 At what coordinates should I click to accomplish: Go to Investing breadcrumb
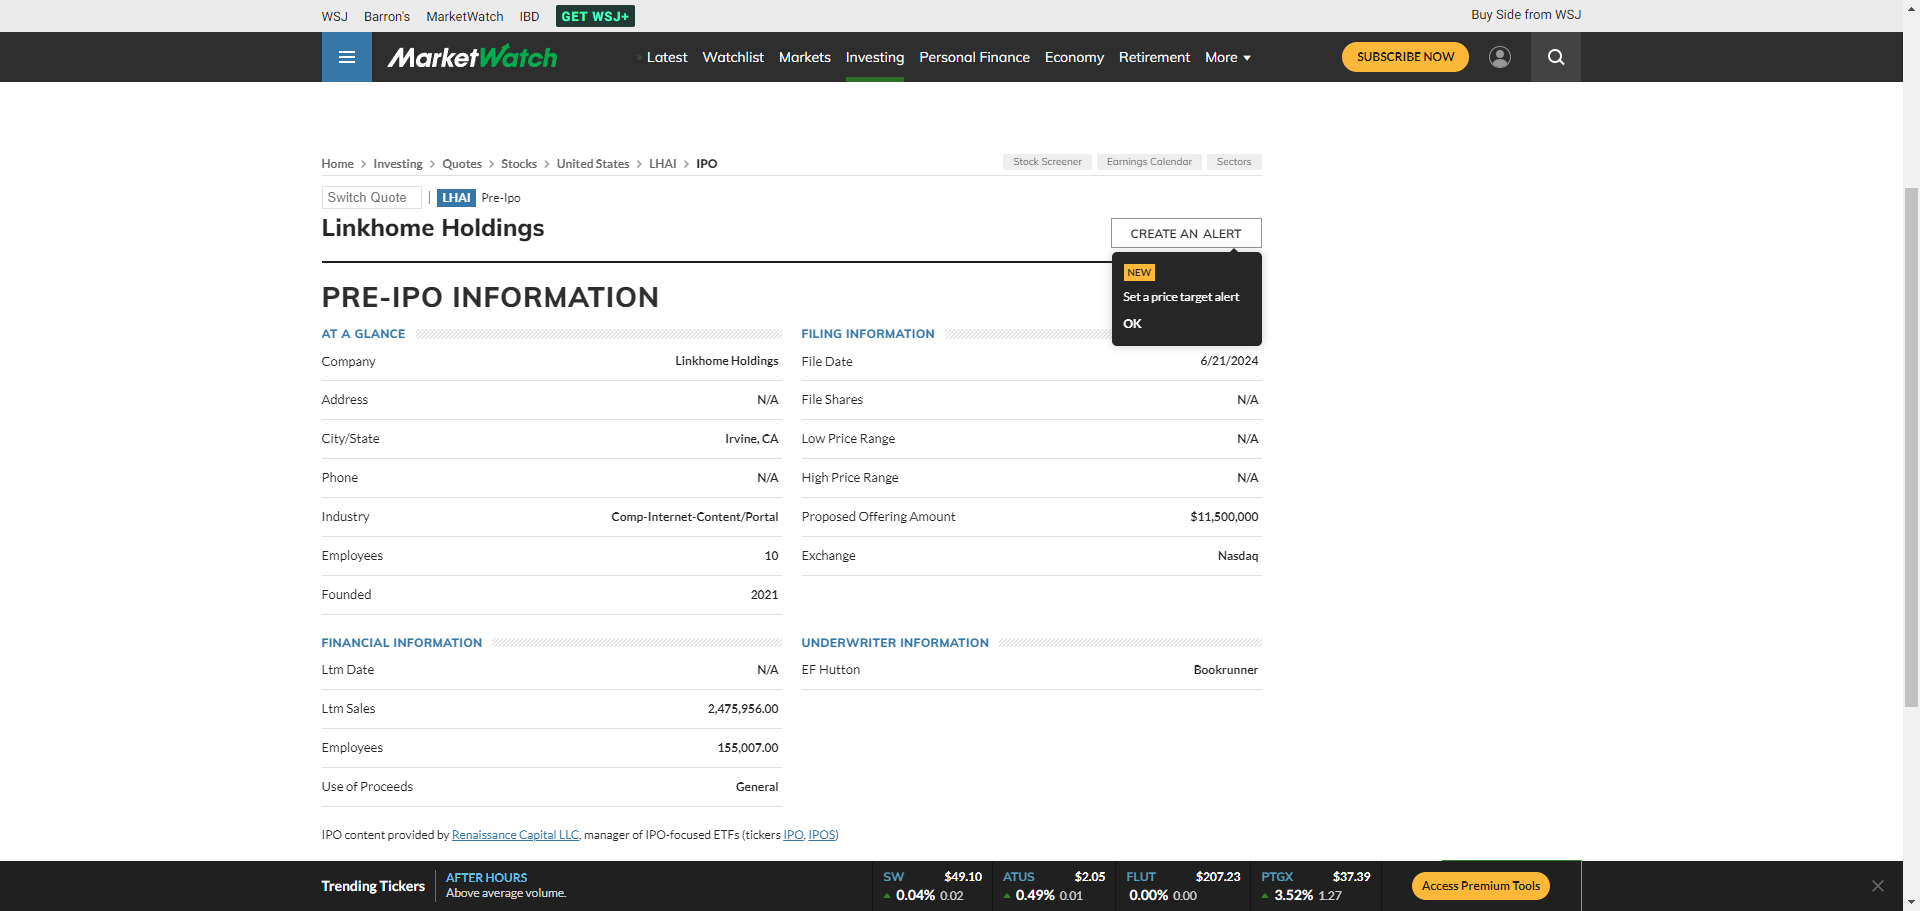pyautogui.click(x=398, y=164)
